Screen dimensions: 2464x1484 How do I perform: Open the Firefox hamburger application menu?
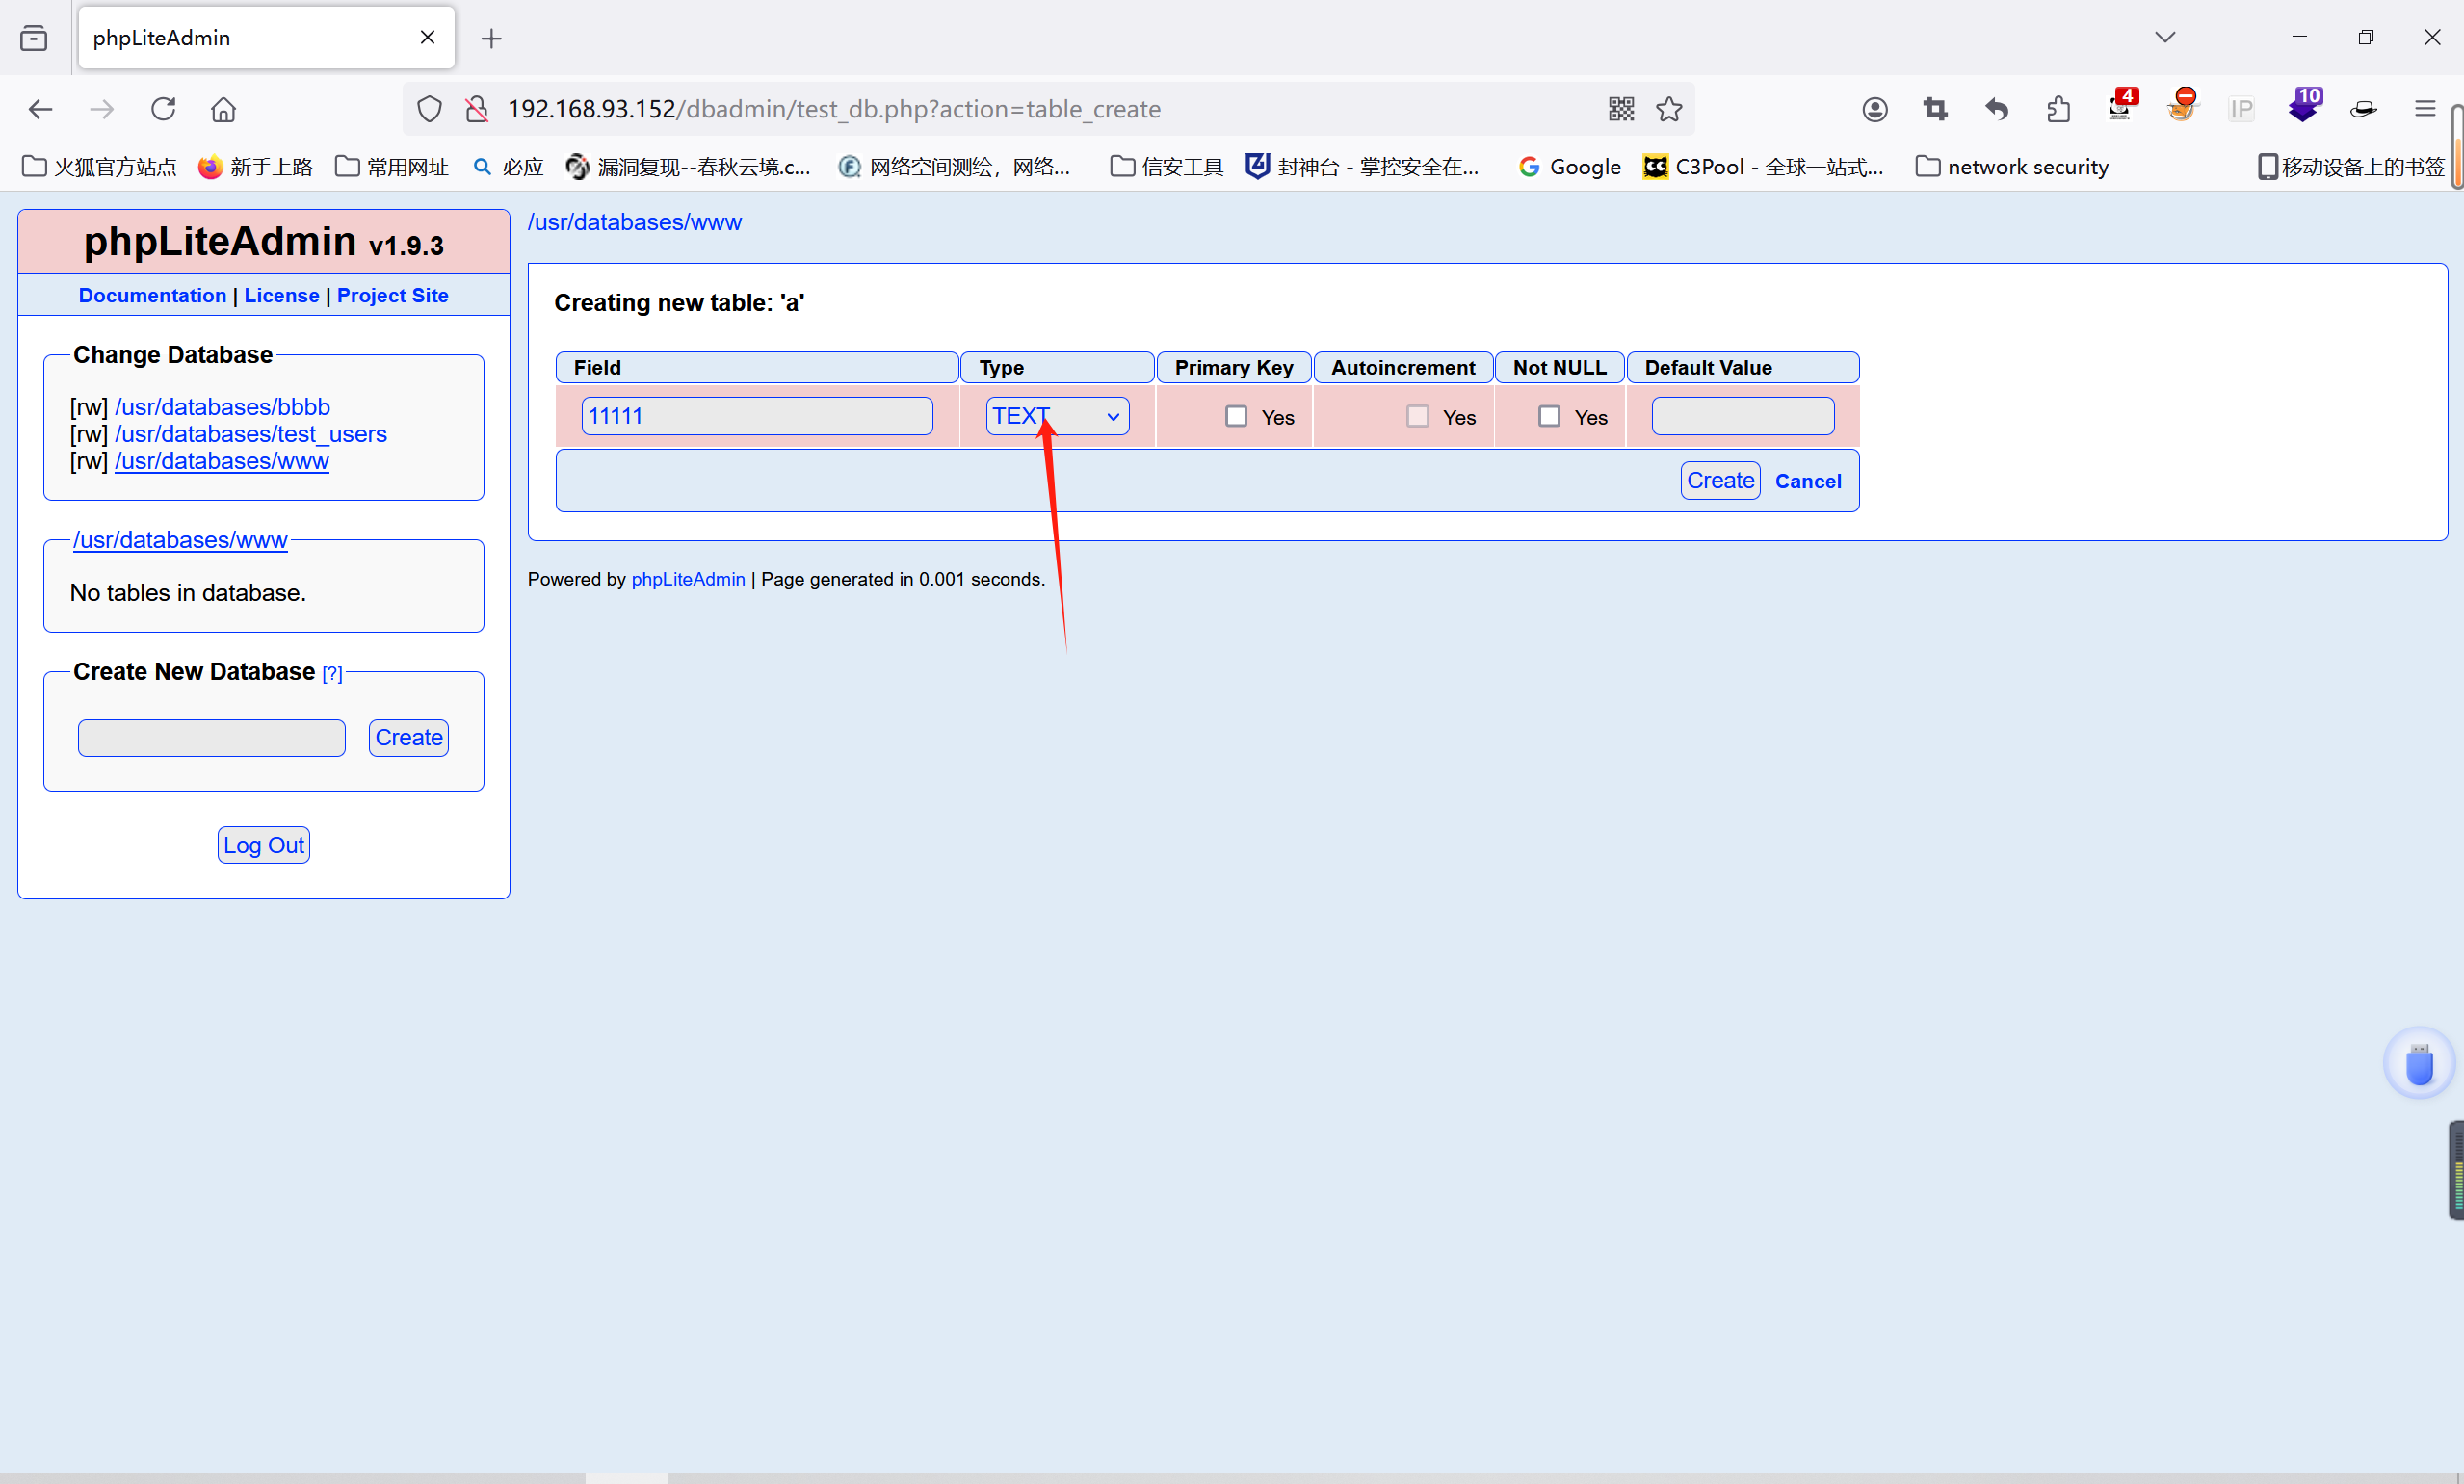click(x=2425, y=109)
